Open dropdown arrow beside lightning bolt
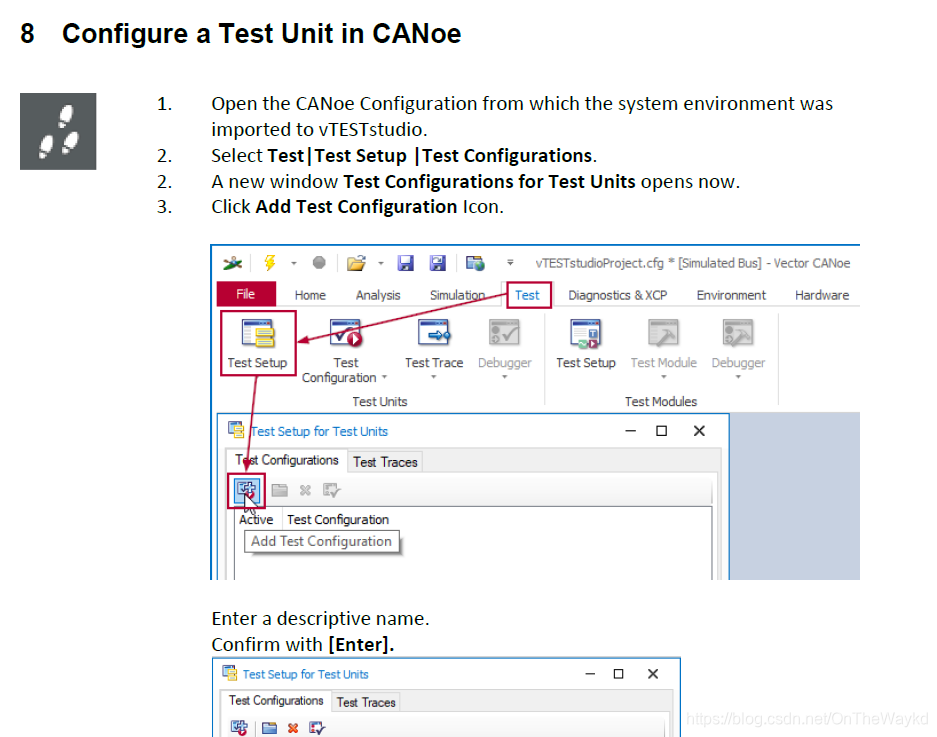Viewport: 937px width, 737px height. pos(293,263)
